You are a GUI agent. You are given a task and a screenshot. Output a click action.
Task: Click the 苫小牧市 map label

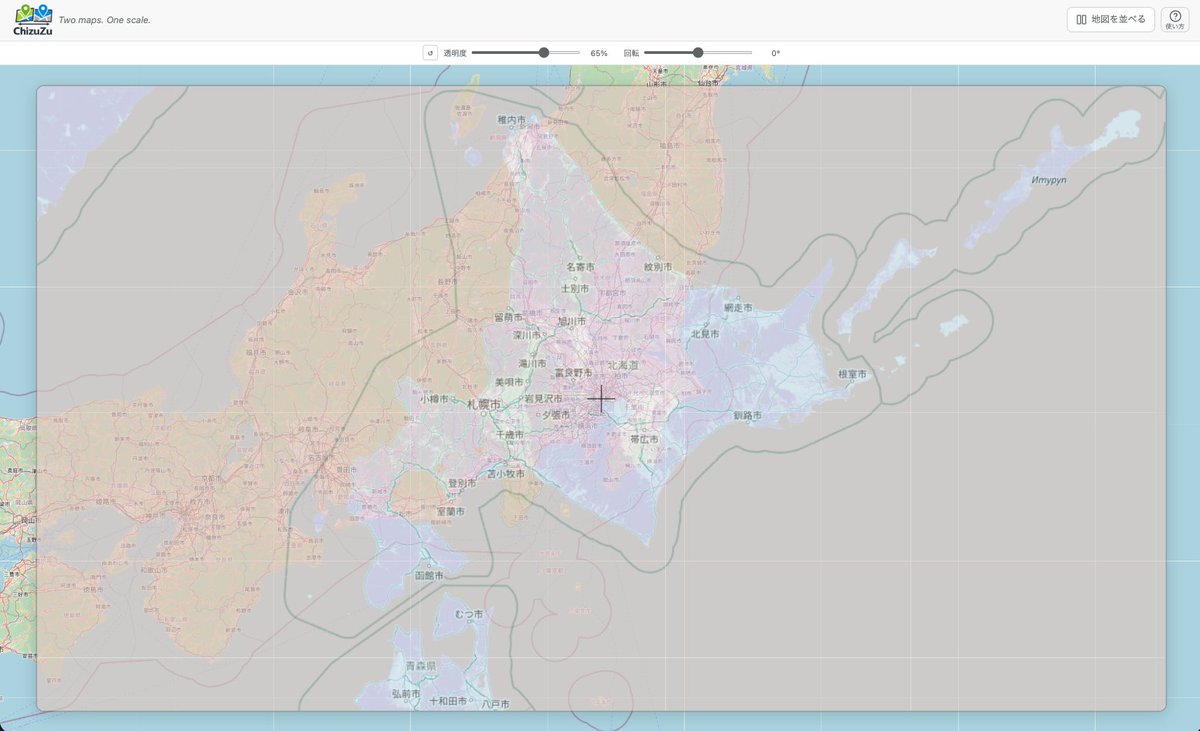[506, 474]
